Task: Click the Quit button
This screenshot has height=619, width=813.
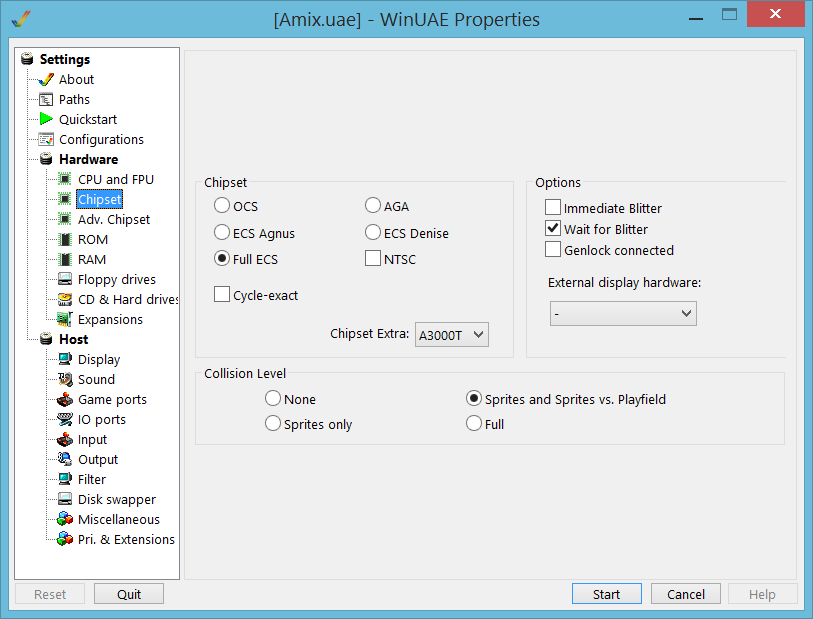Action: click(x=129, y=594)
